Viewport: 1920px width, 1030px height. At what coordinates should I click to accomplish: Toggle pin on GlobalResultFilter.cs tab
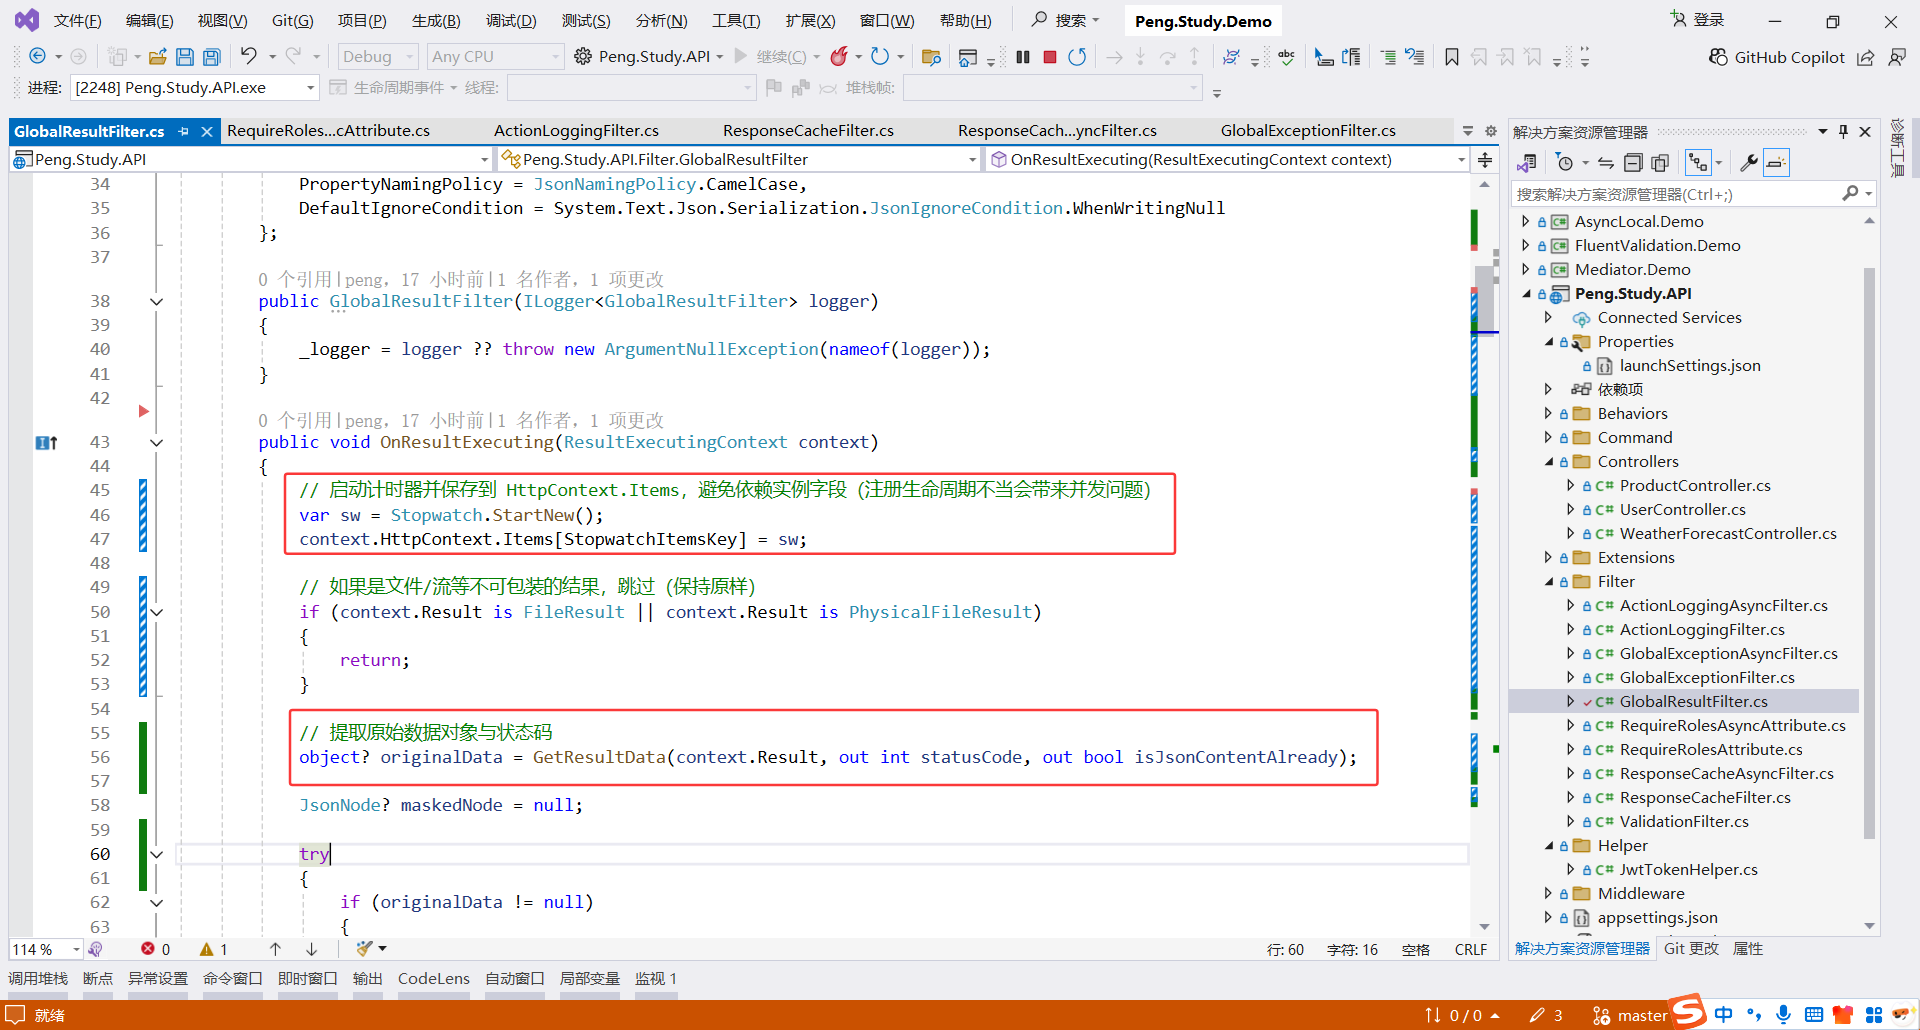point(184,131)
